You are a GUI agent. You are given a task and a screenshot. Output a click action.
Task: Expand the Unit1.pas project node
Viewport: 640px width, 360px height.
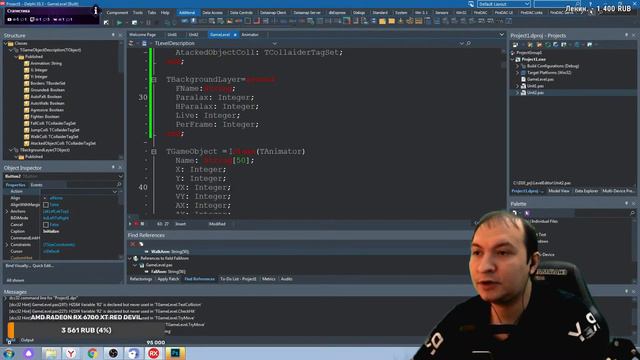click(518, 86)
